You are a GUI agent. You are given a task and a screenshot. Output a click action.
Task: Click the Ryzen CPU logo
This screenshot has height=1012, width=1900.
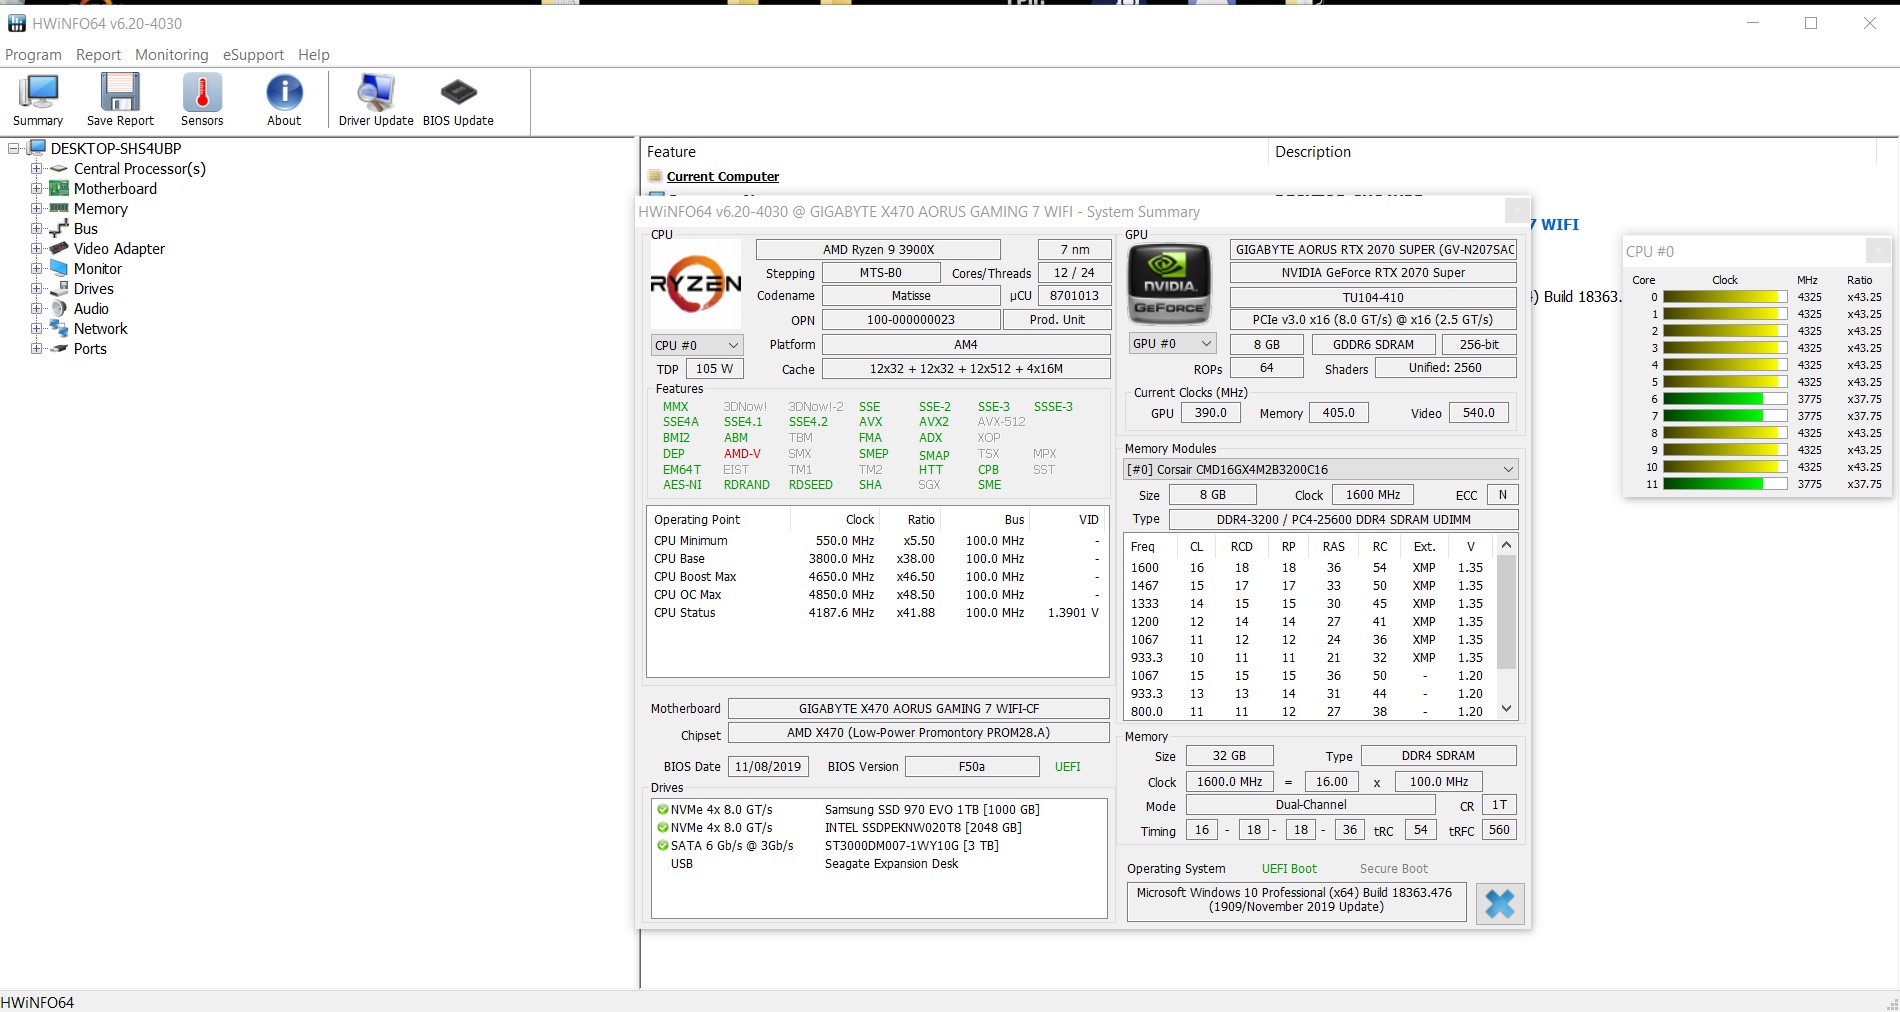(696, 283)
